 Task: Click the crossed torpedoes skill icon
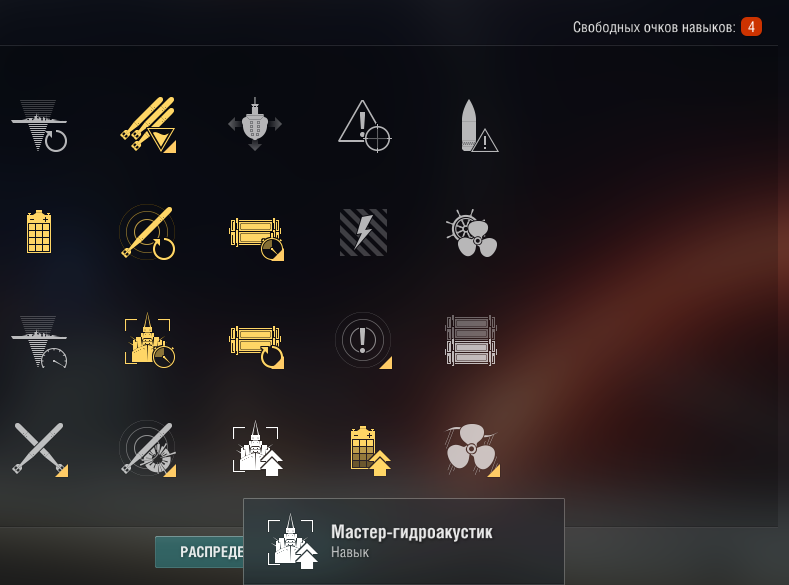tap(40, 449)
